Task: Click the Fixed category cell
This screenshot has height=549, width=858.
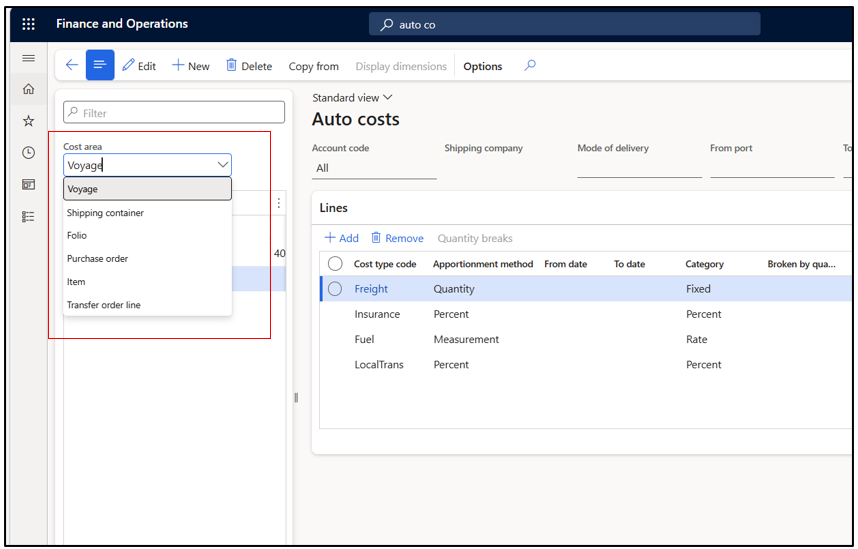Action: point(698,289)
